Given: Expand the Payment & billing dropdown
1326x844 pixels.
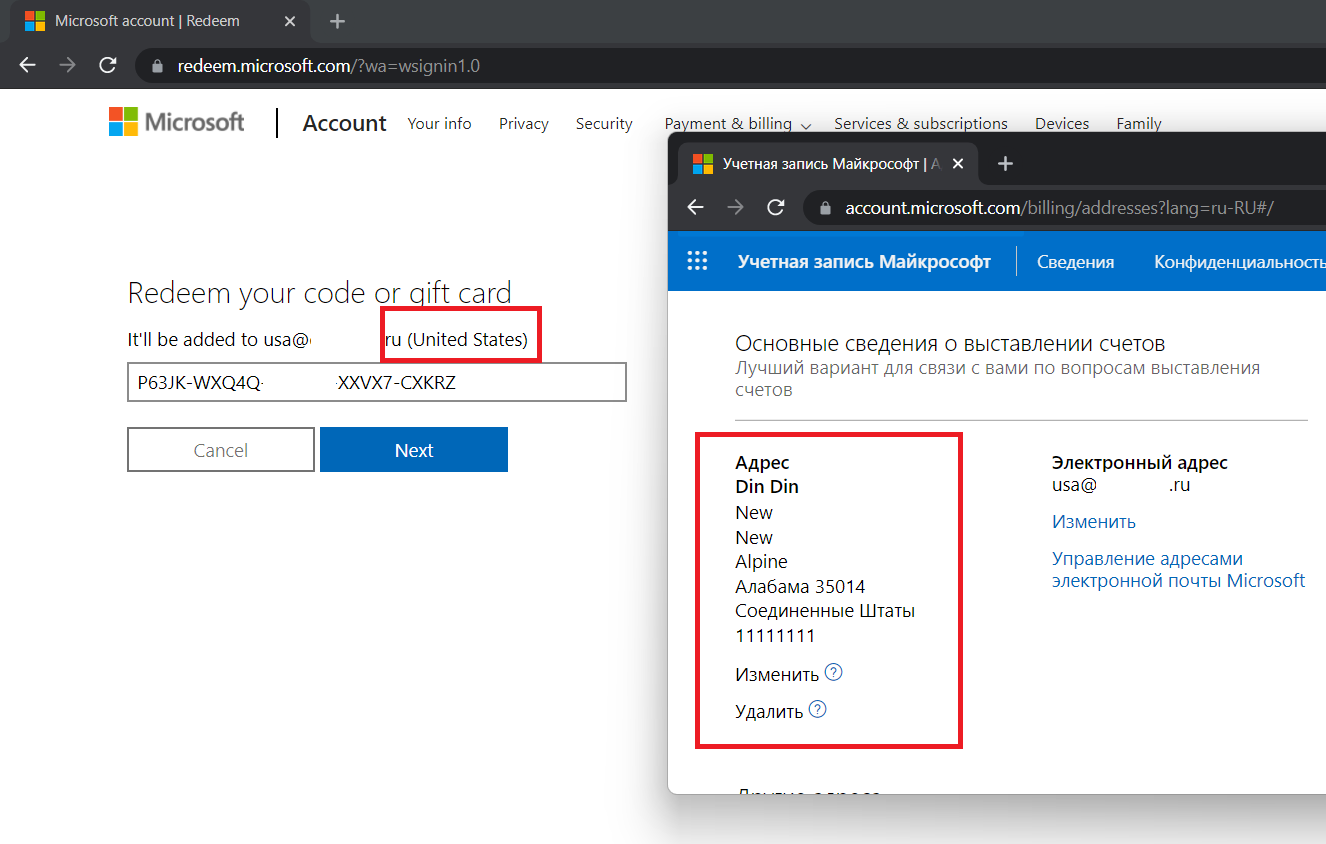Looking at the screenshot, I should point(738,123).
